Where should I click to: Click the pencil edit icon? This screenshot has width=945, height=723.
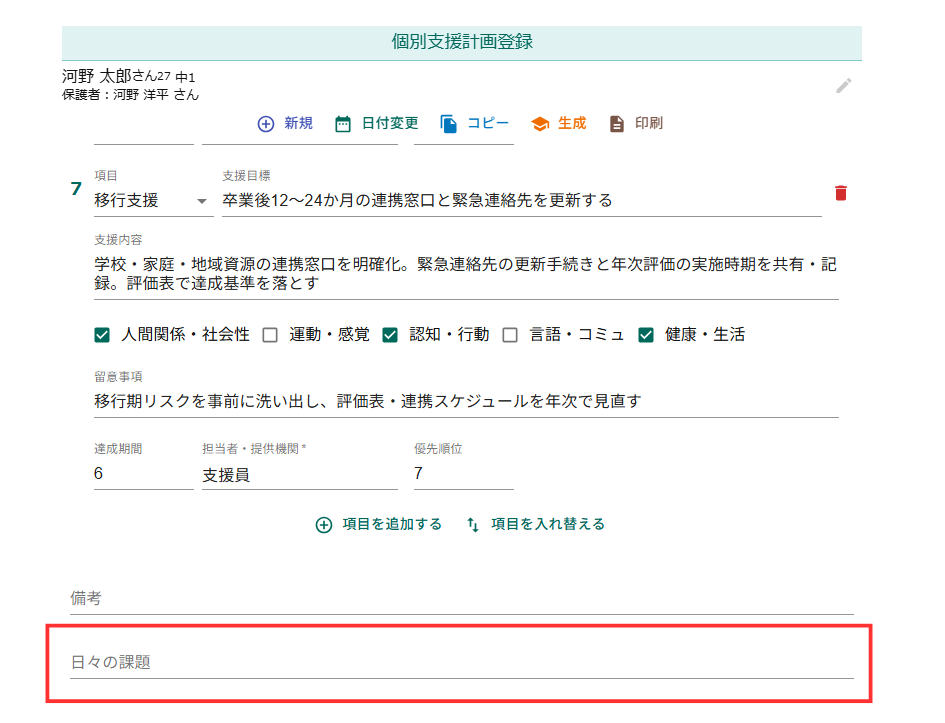(844, 86)
